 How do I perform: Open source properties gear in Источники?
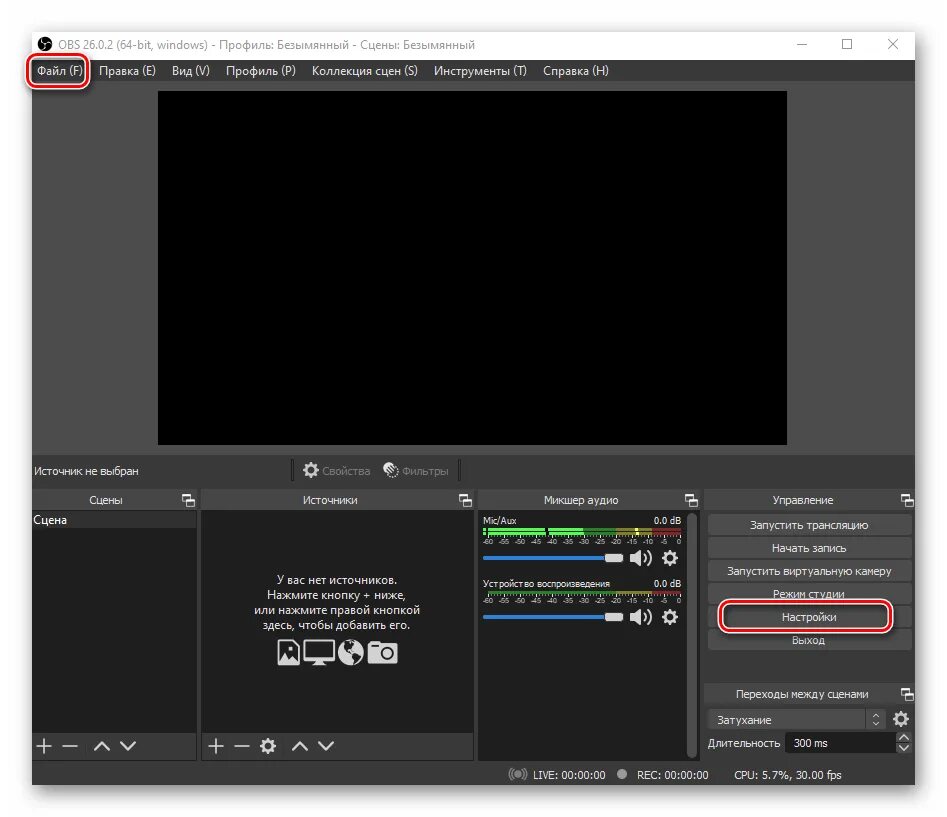point(268,746)
